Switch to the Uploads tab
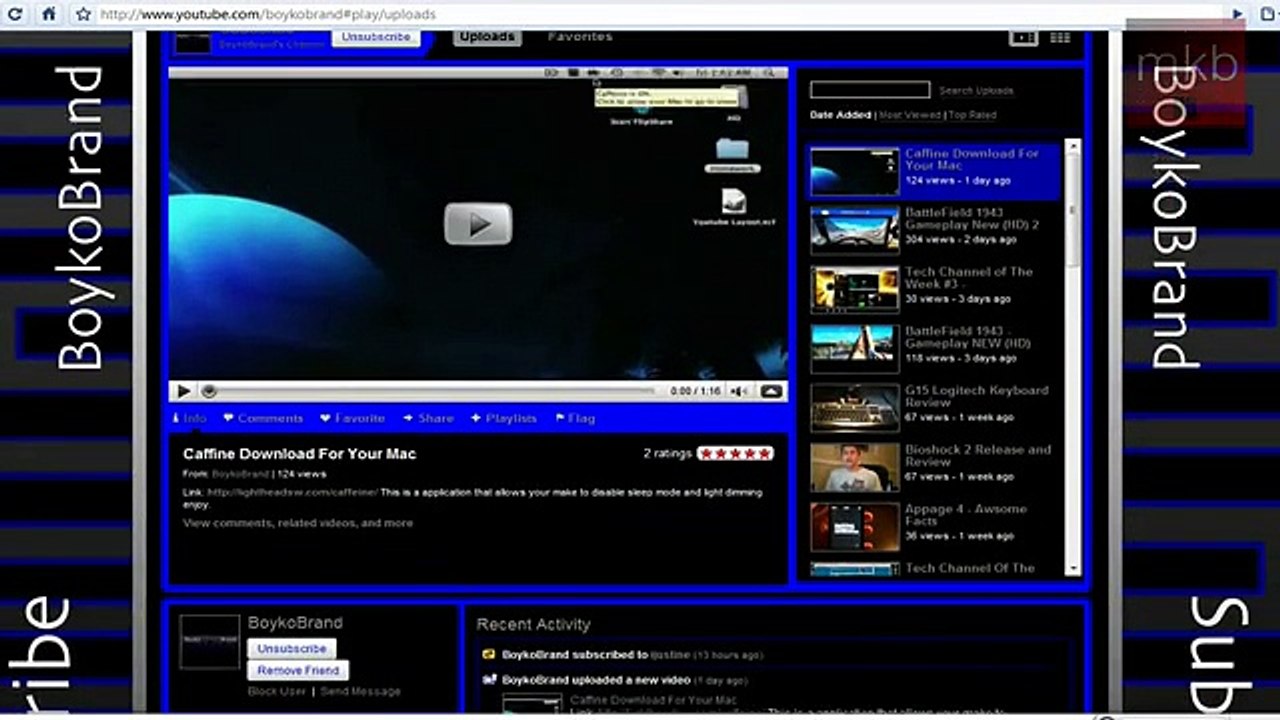Viewport: 1280px width, 720px height. 487,37
